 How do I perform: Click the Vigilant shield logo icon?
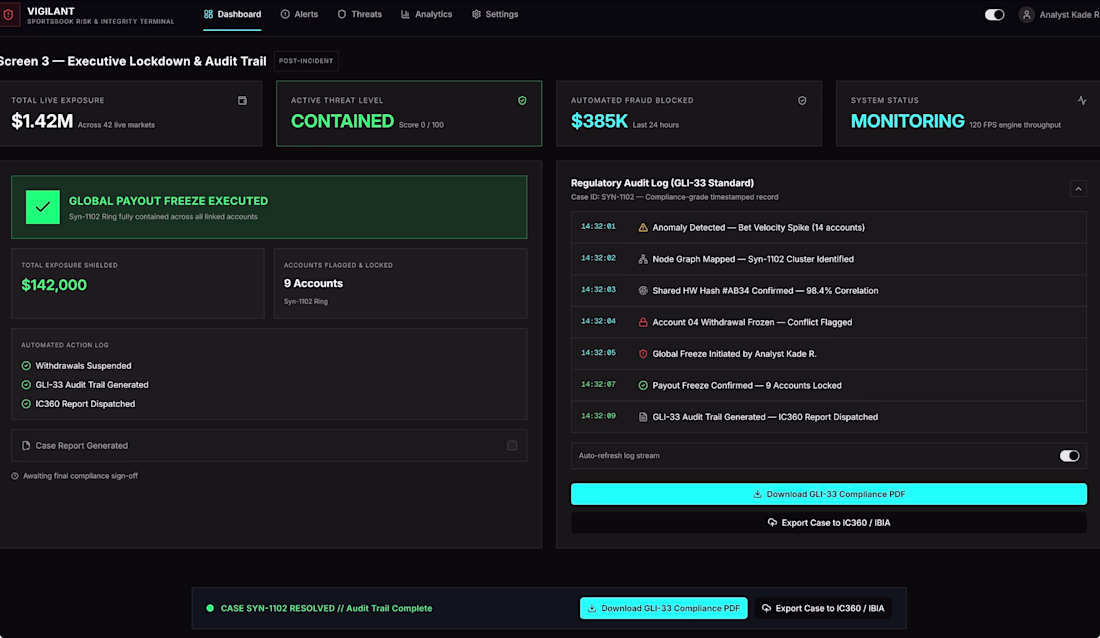coord(8,15)
